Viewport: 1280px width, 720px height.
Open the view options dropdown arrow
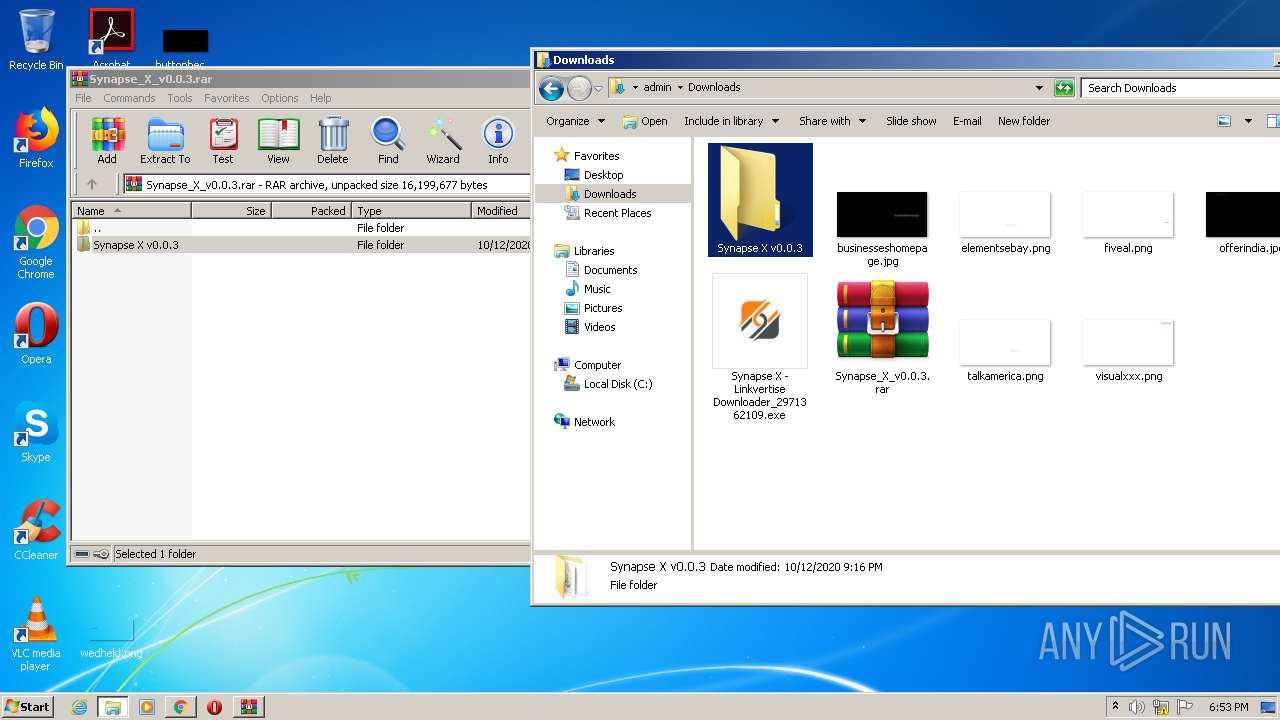point(1248,121)
